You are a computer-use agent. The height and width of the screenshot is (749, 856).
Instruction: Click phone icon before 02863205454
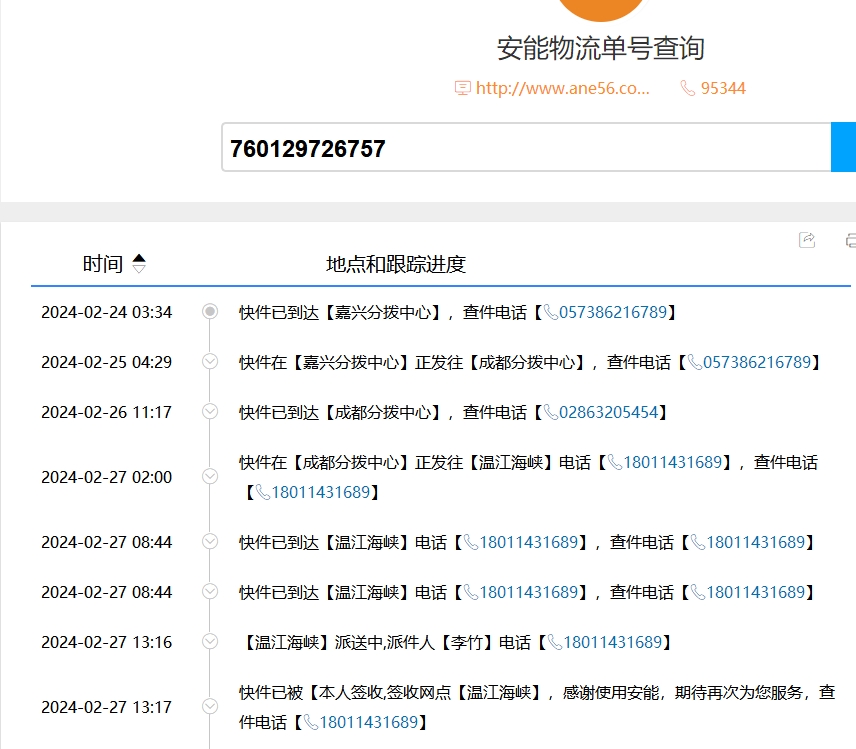[551, 413]
